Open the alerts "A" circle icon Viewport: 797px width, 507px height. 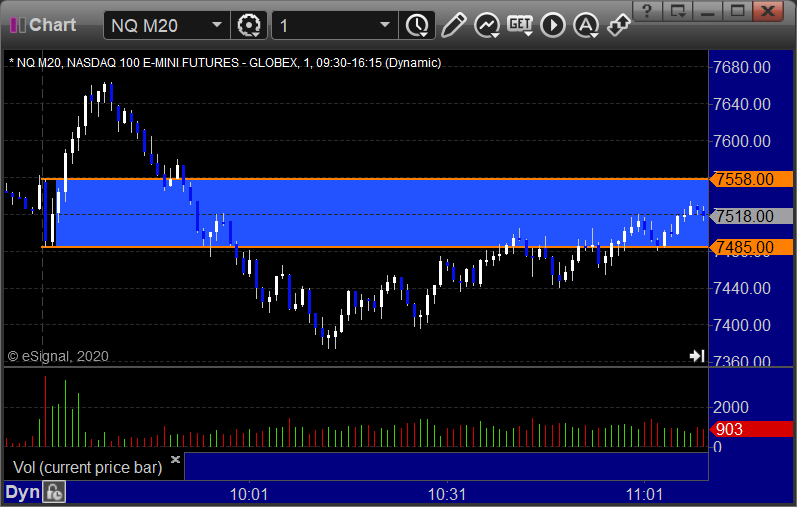[586, 25]
